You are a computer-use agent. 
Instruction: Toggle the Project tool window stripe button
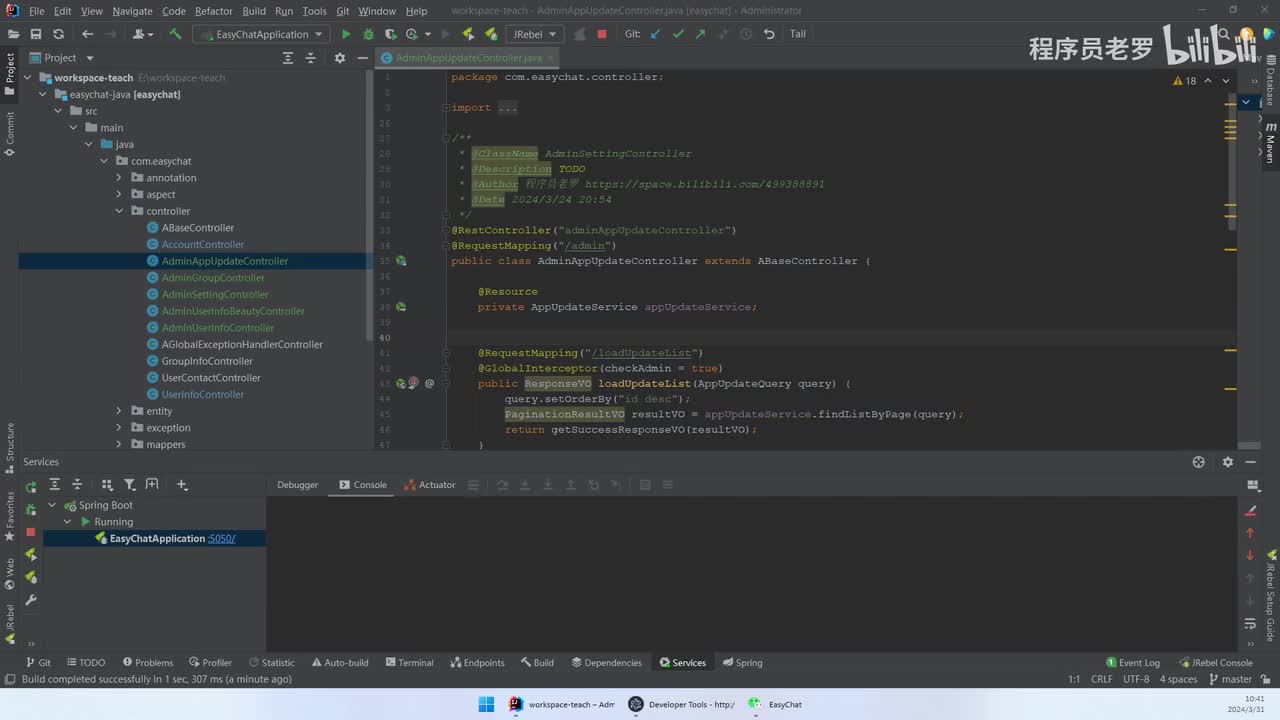[10, 74]
